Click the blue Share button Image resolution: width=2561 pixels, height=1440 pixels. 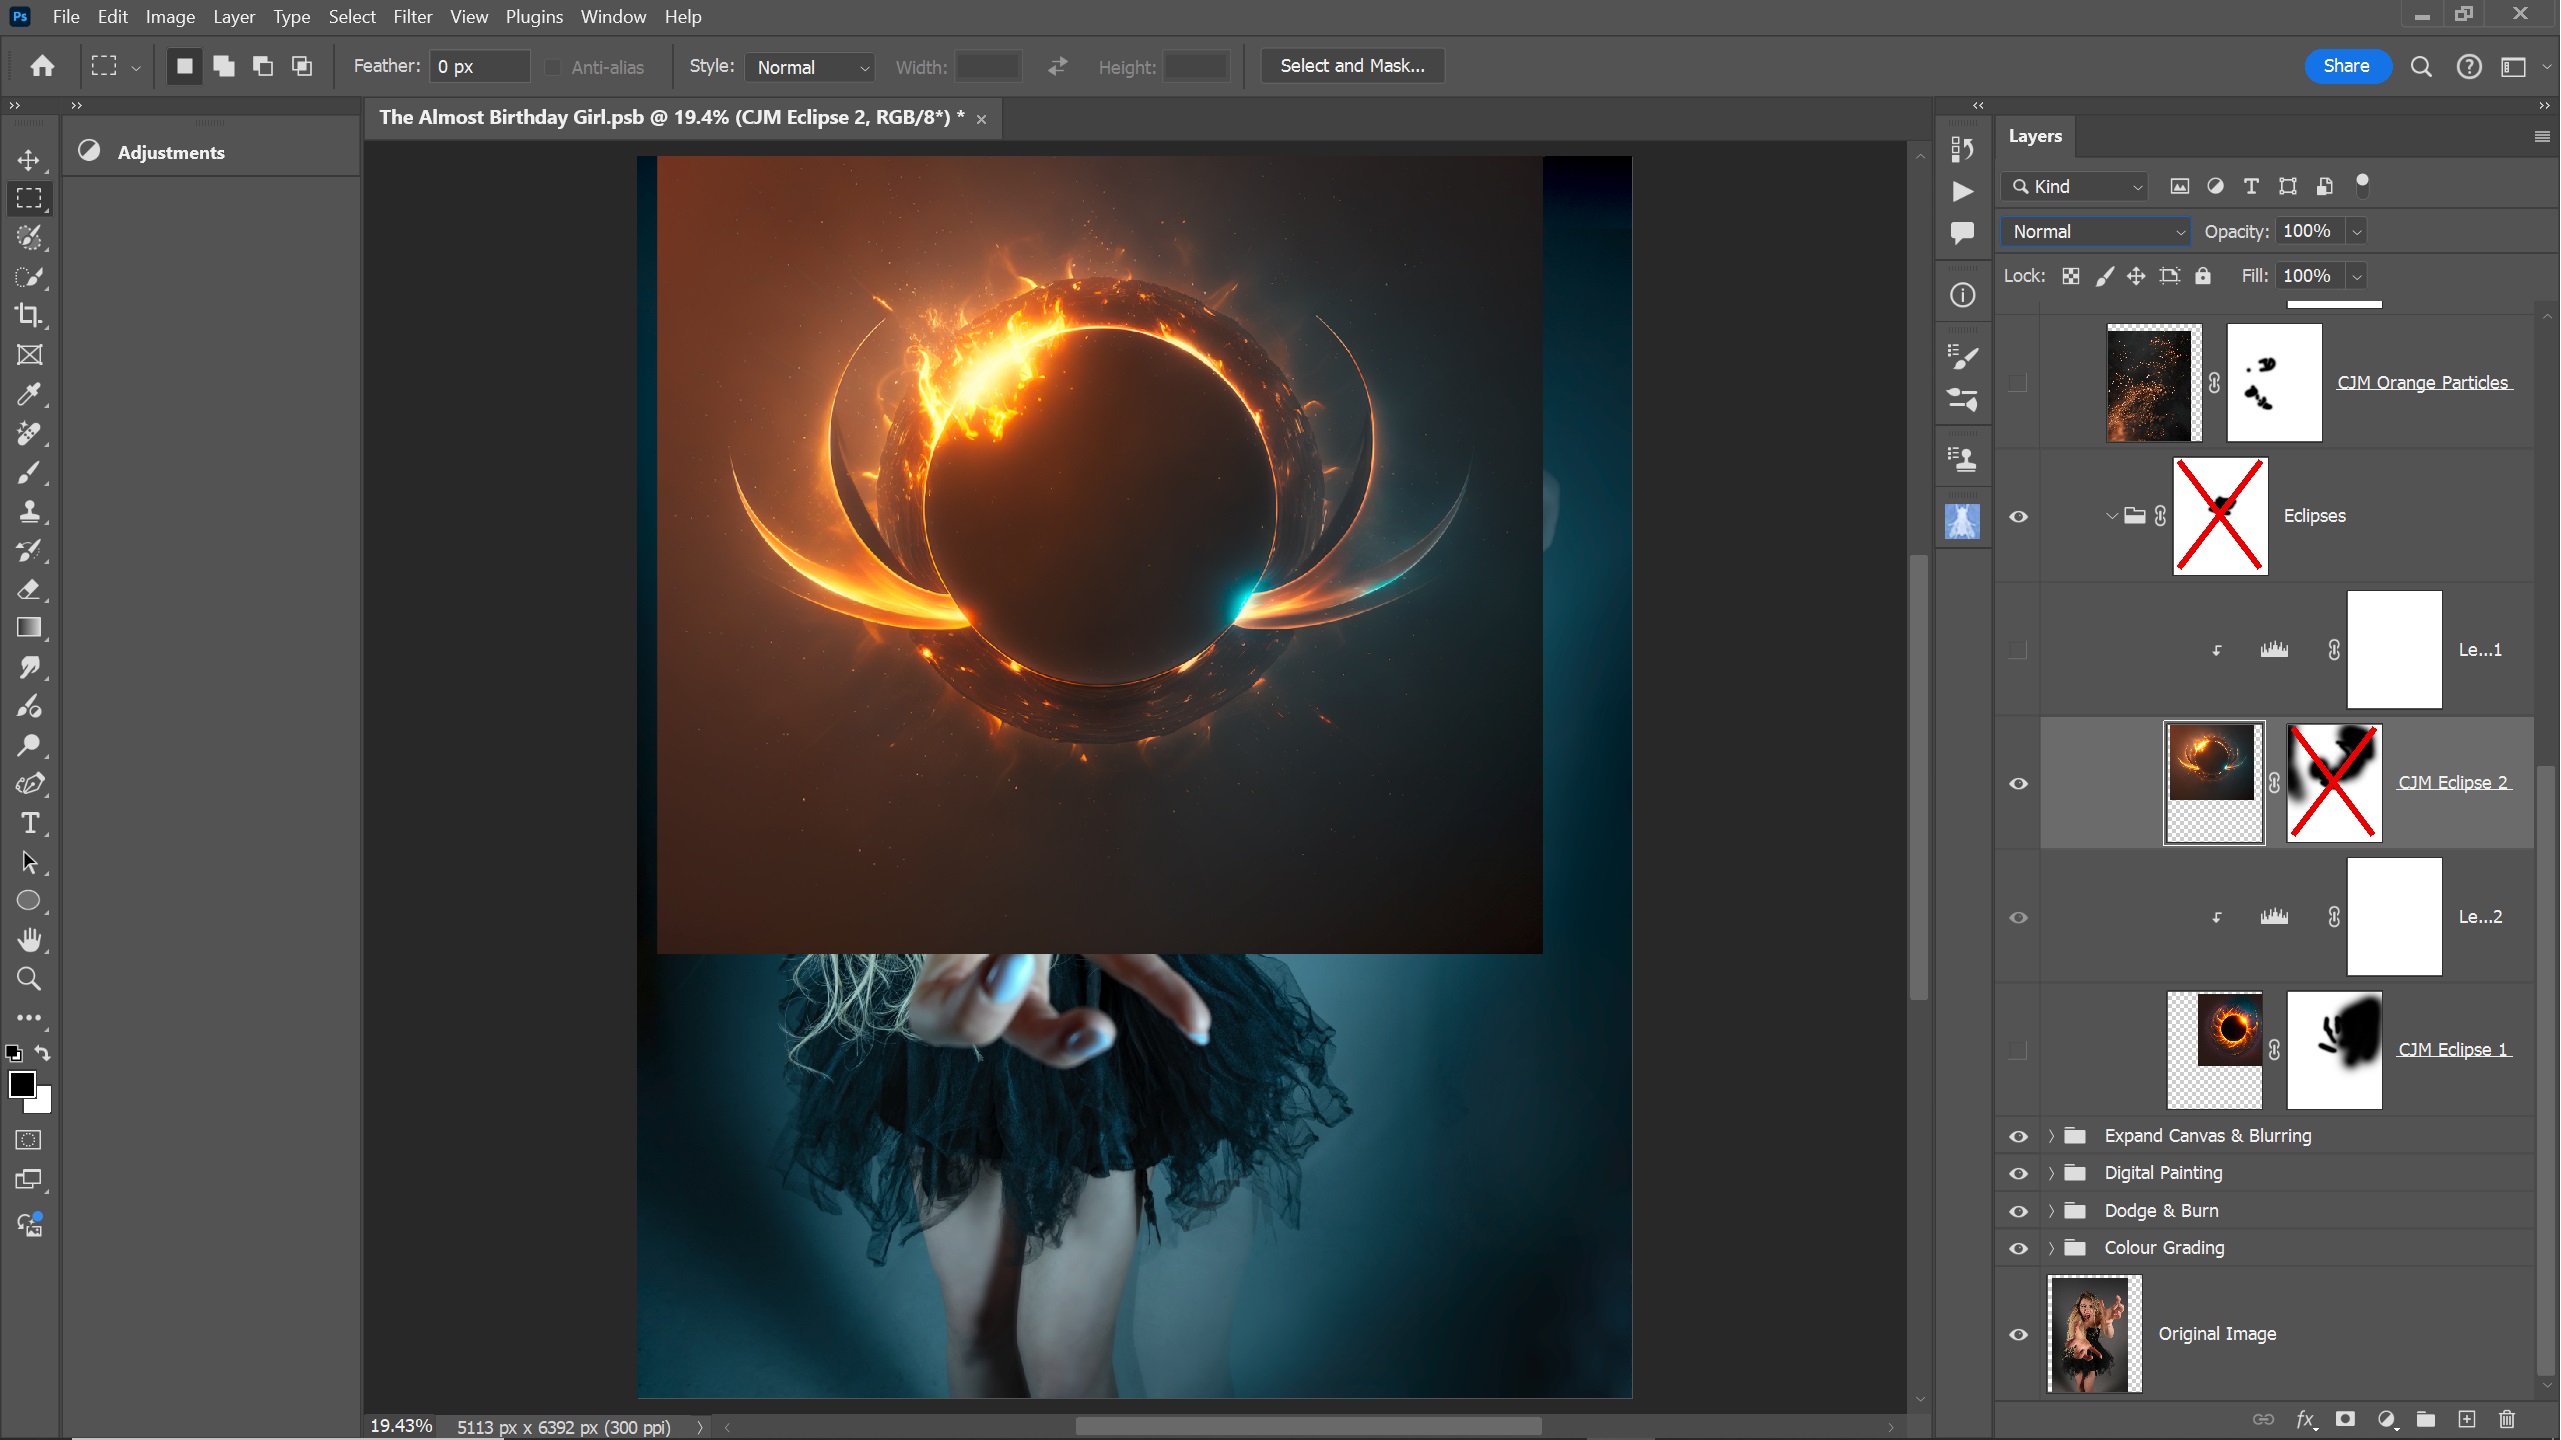(2346, 66)
